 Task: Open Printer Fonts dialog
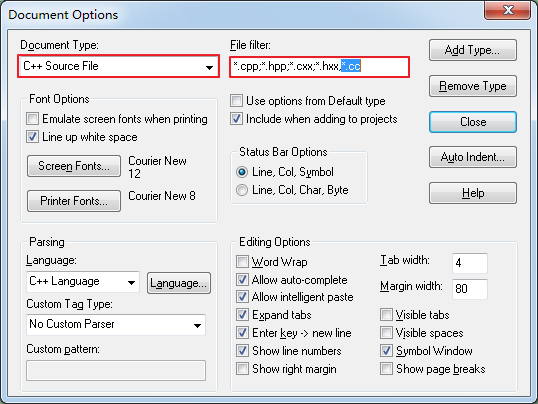point(74,201)
